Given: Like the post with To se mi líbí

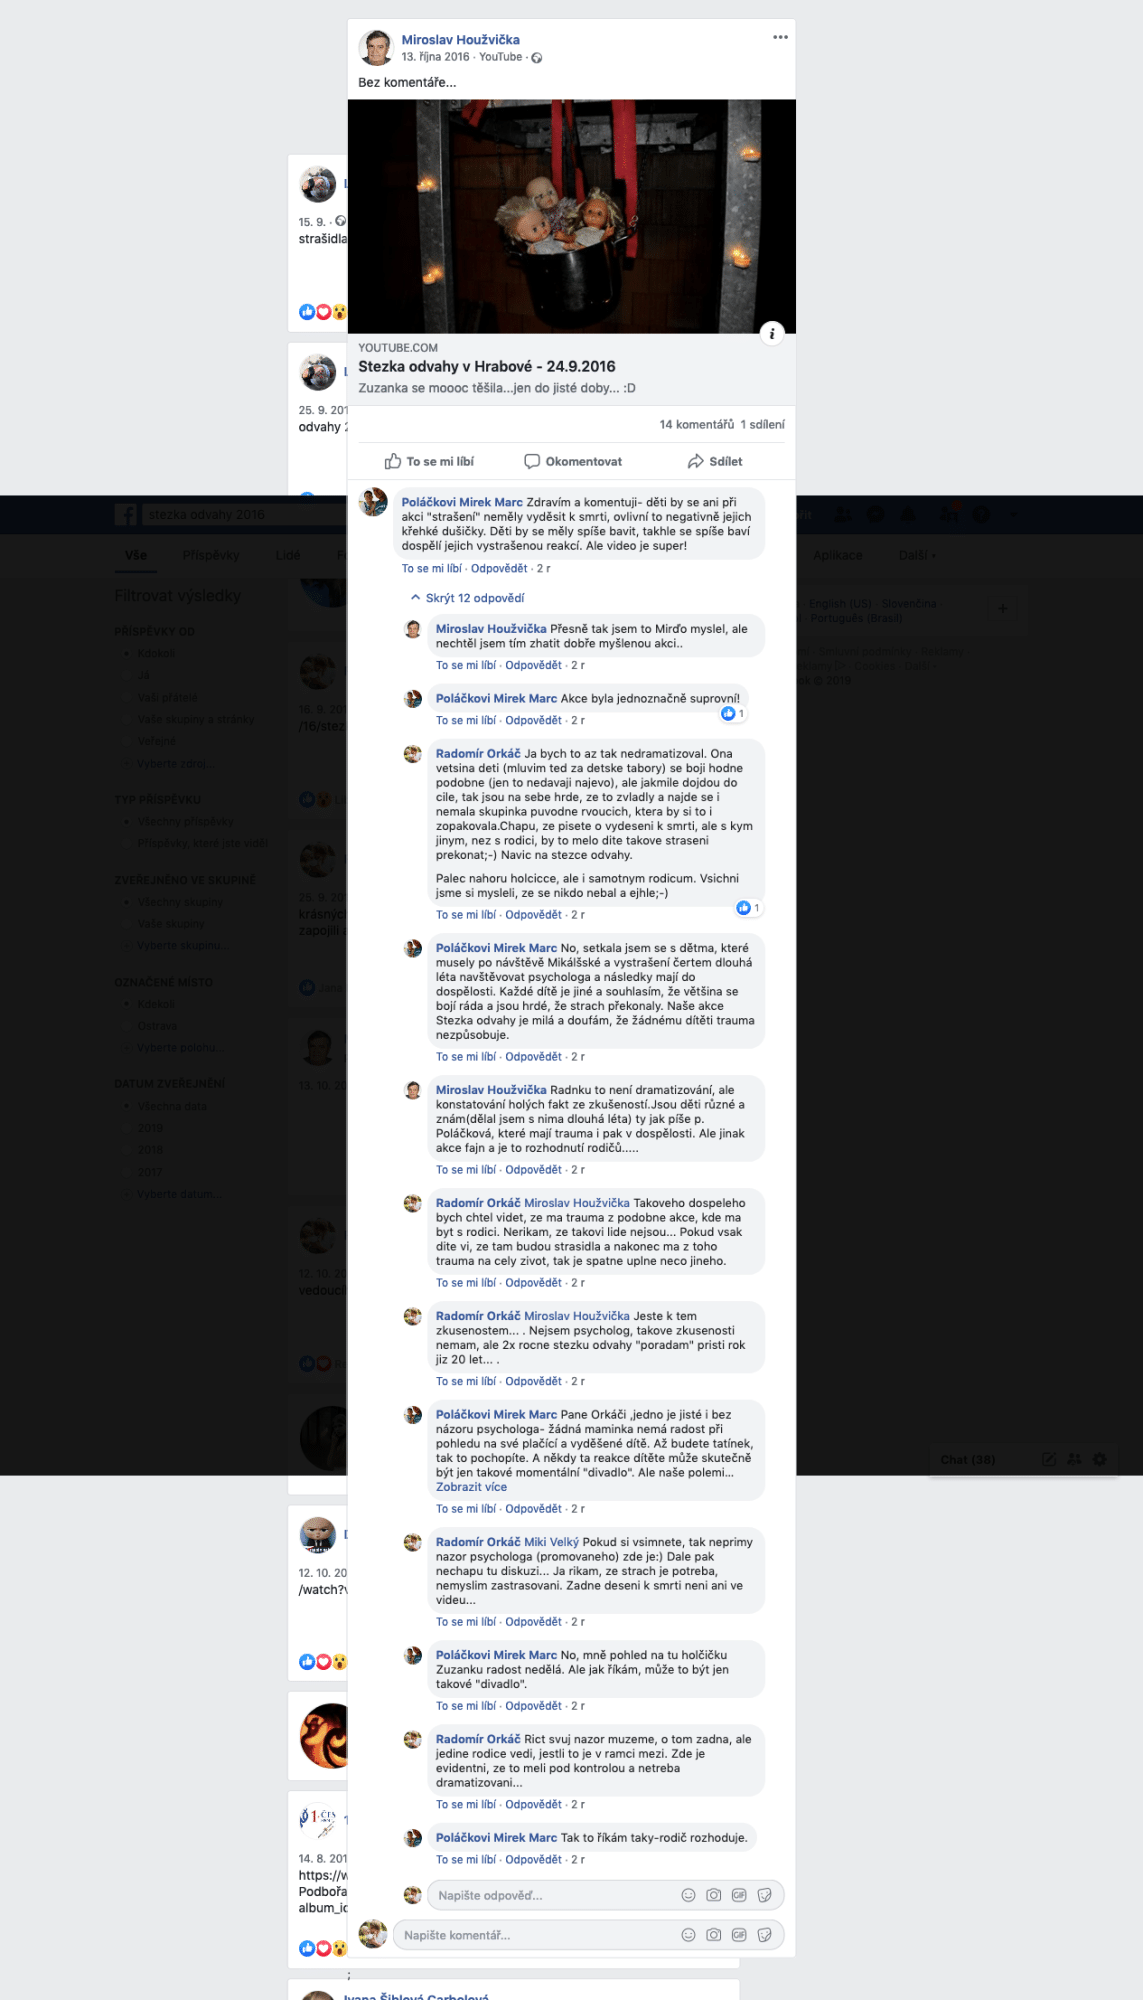Looking at the screenshot, I should (429, 461).
